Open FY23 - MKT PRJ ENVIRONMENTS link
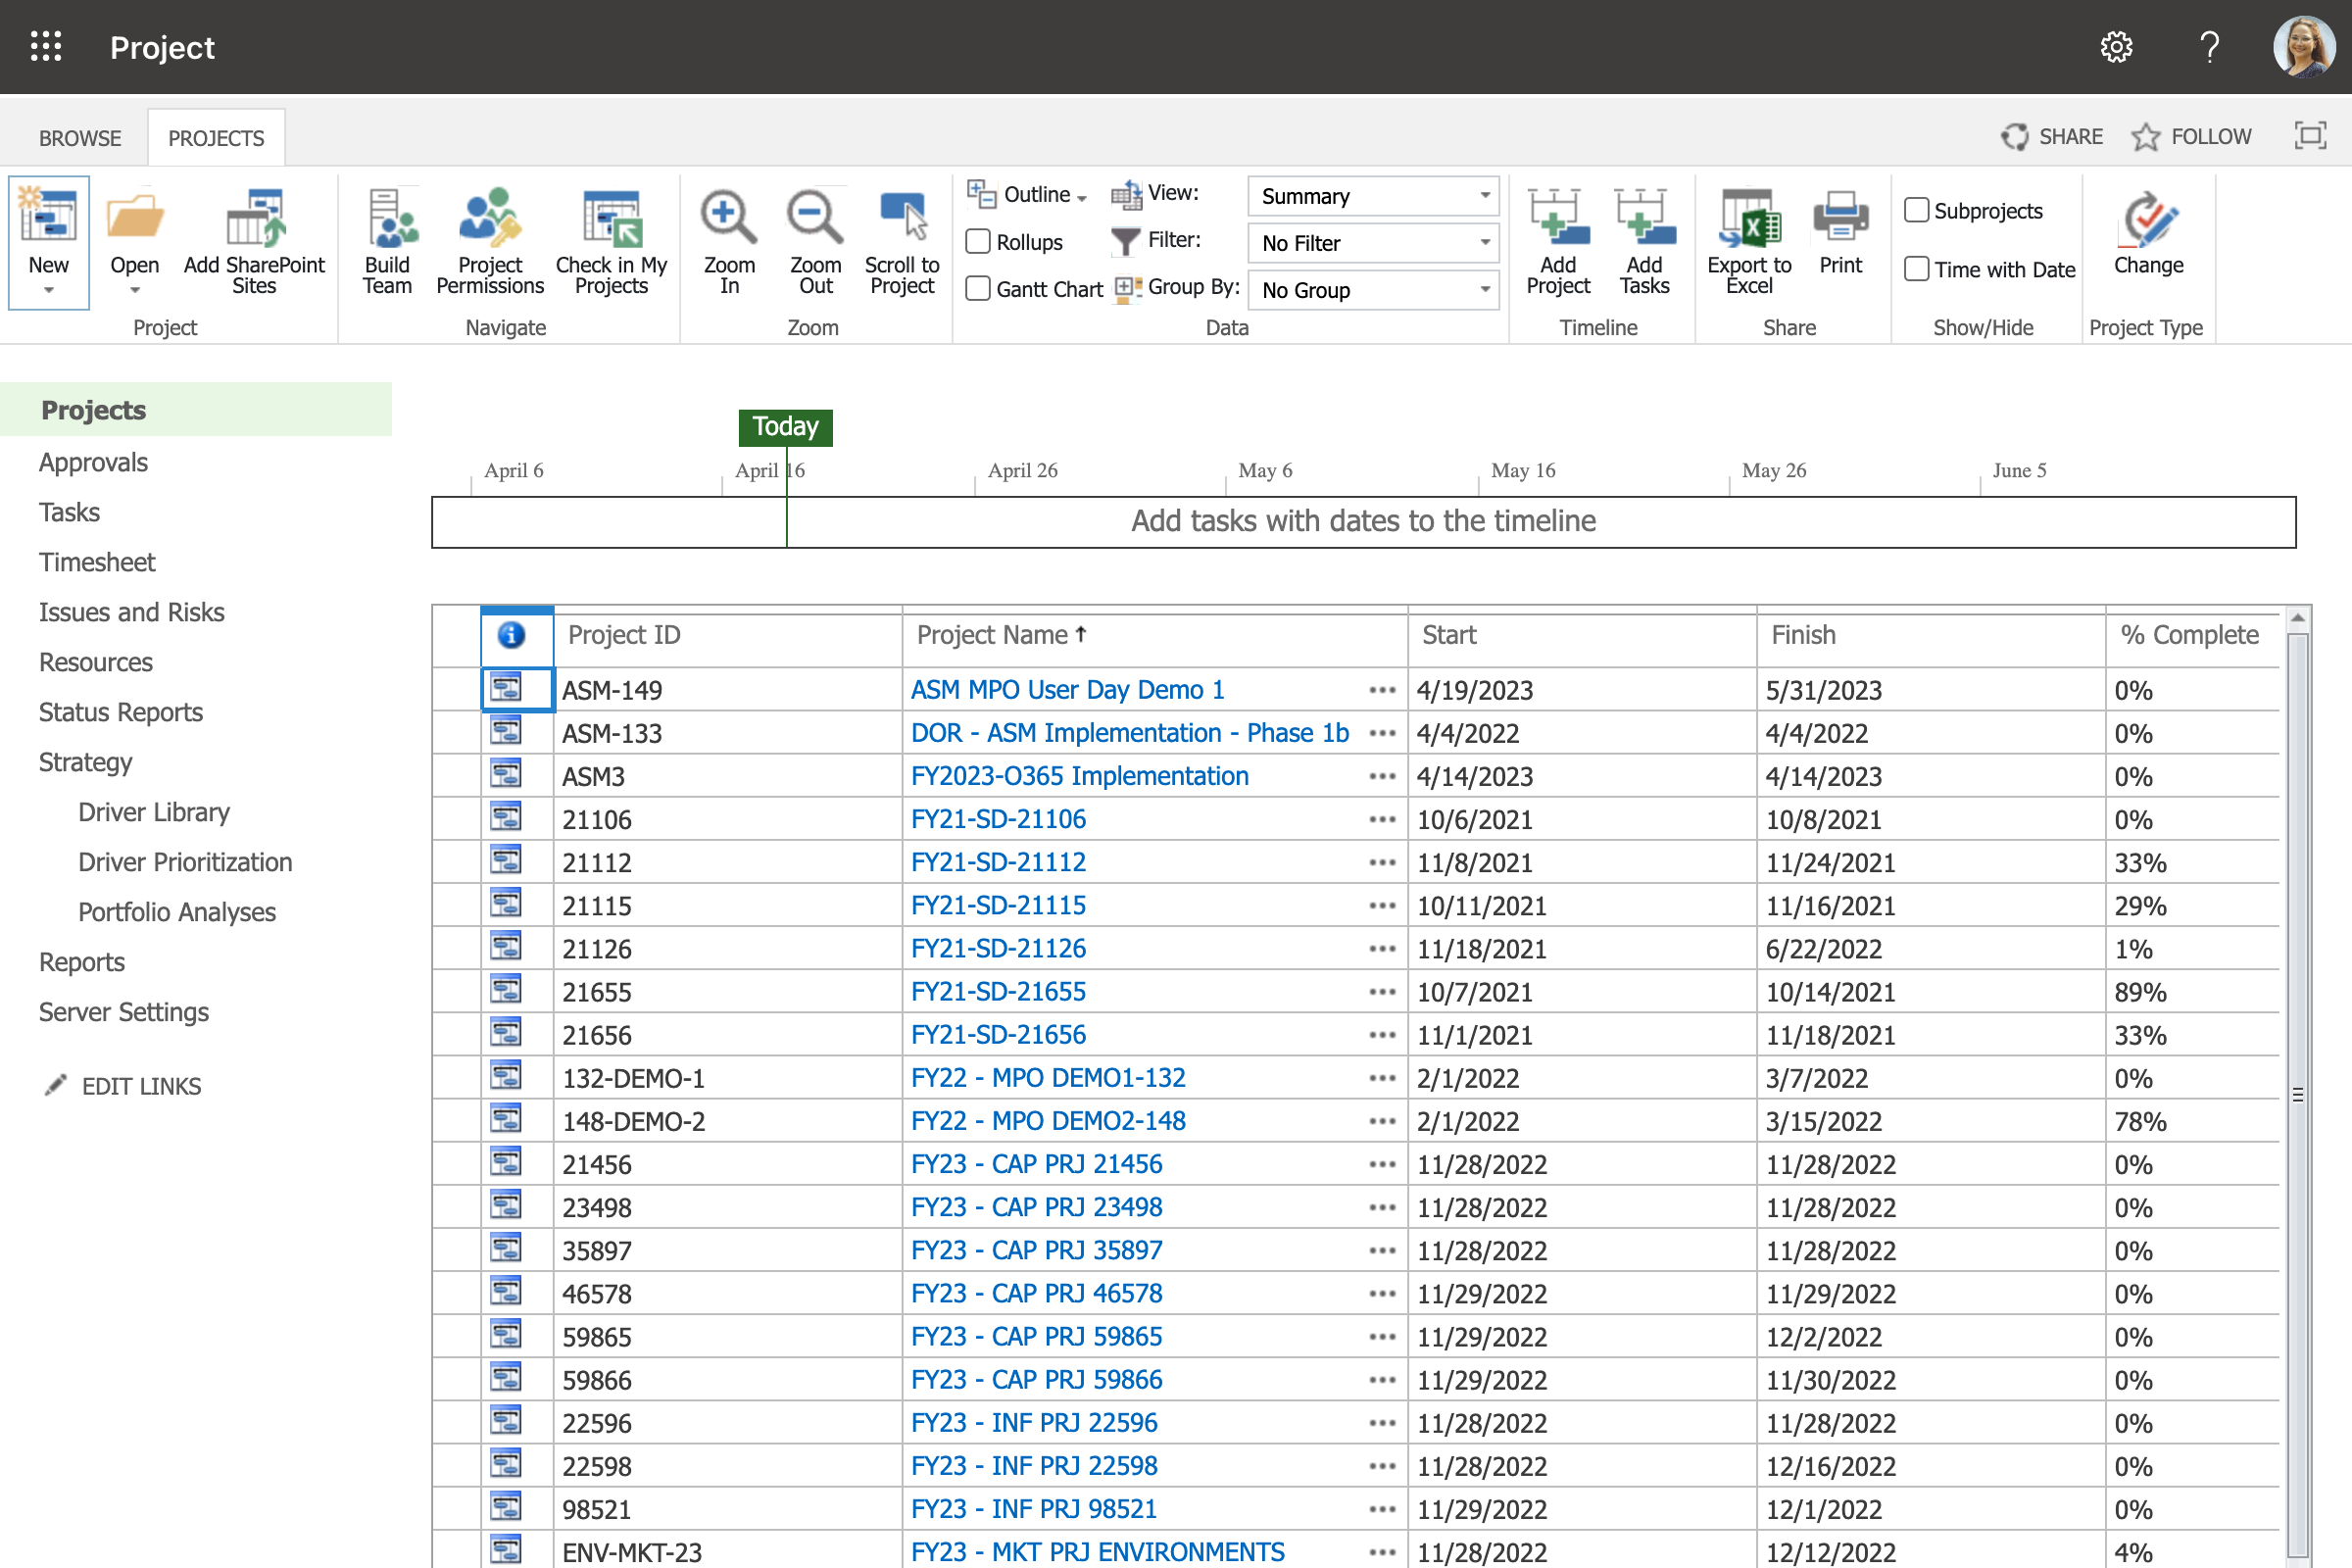 click(x=1097, y=1551)
